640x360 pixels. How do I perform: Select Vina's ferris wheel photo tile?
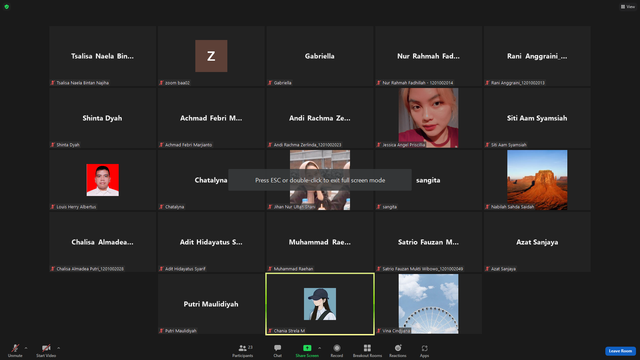click(428, 304)
